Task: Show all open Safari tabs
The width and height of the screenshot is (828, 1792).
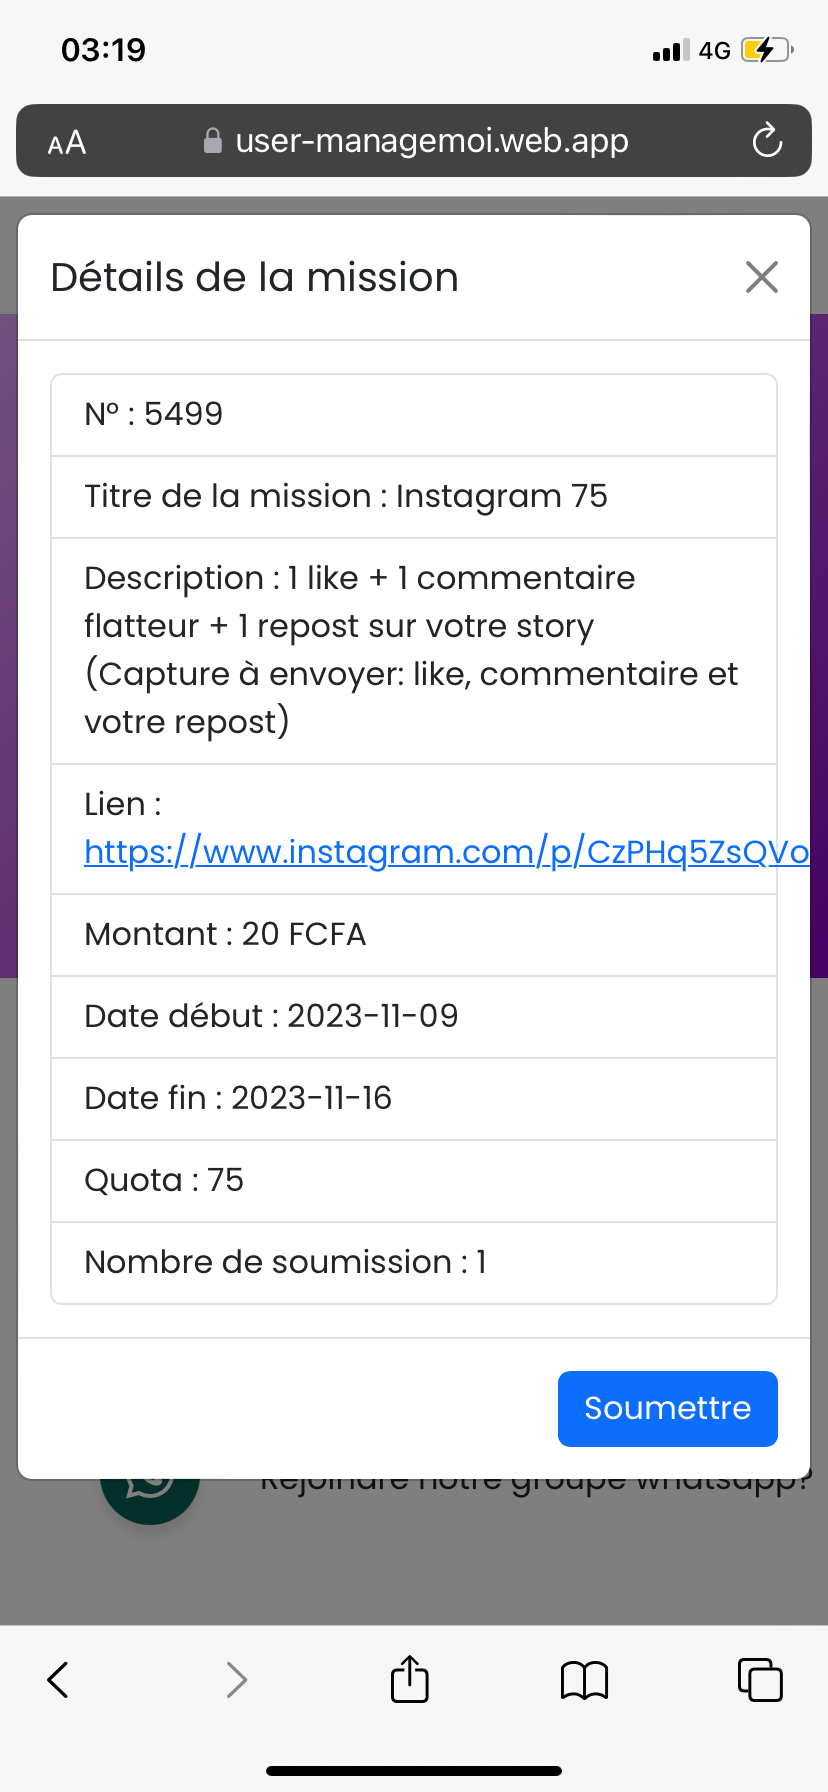Action: pos(759,1679)
